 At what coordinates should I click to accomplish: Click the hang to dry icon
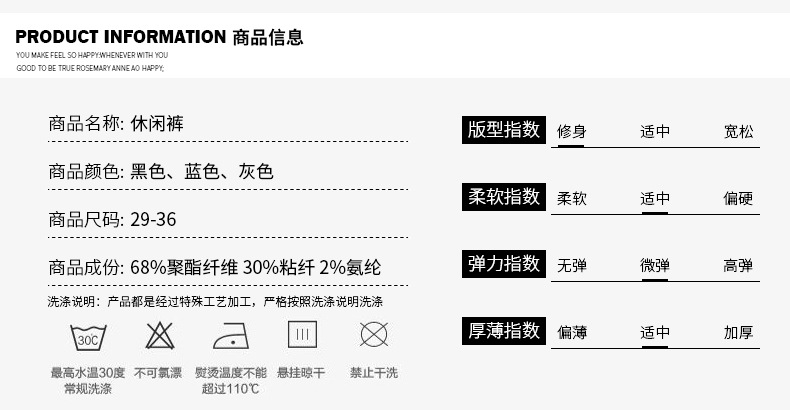click(302, 335)
